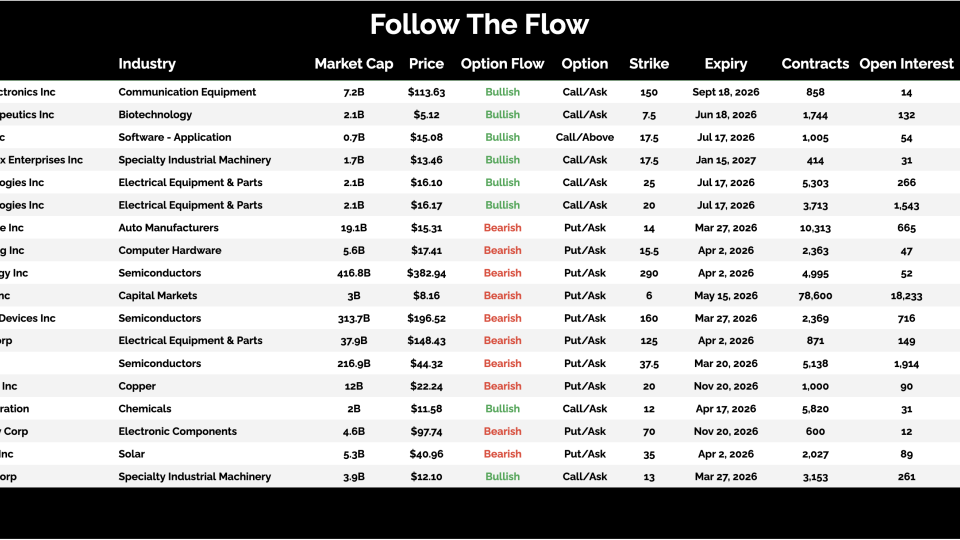Click the Open Interest column header
Screen dimensions: 960x540
906,64
